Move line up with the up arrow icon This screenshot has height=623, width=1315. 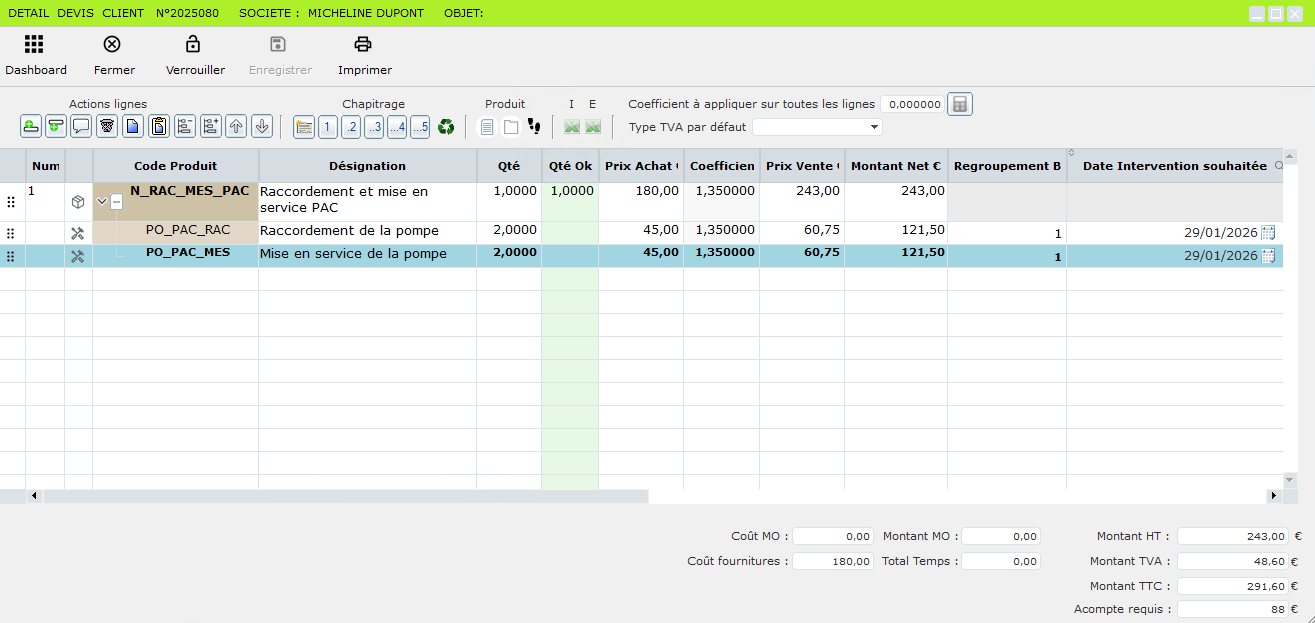pos(236,127)
